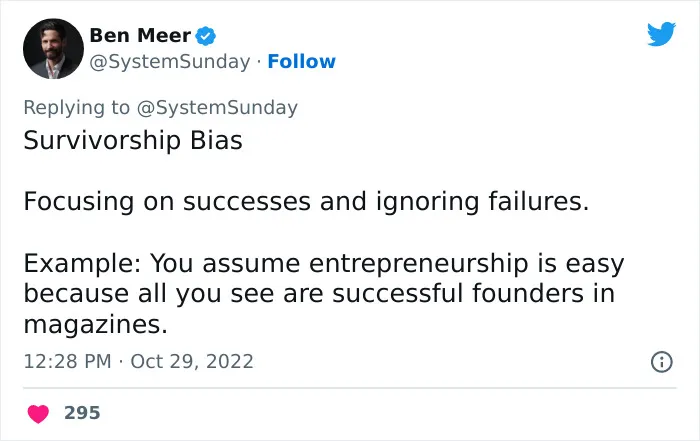Open the @SystemSunday handle beside Follow
Viewport: 700px width, 441px height.
(170, 62)
